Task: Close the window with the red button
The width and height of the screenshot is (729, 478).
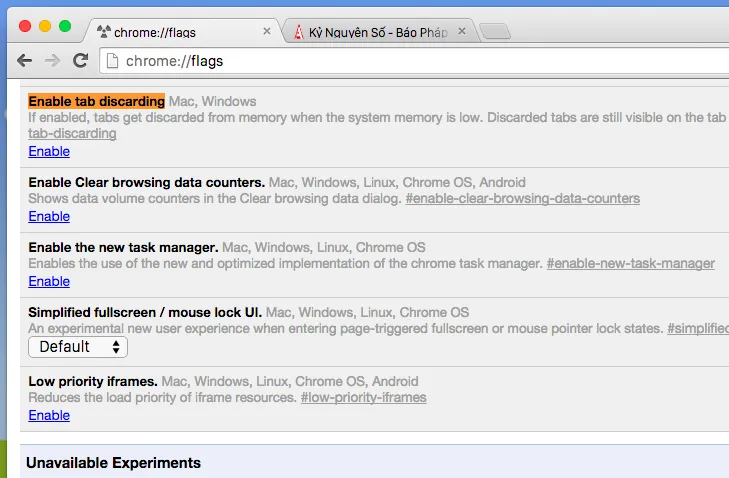Action: click(25, 26)
